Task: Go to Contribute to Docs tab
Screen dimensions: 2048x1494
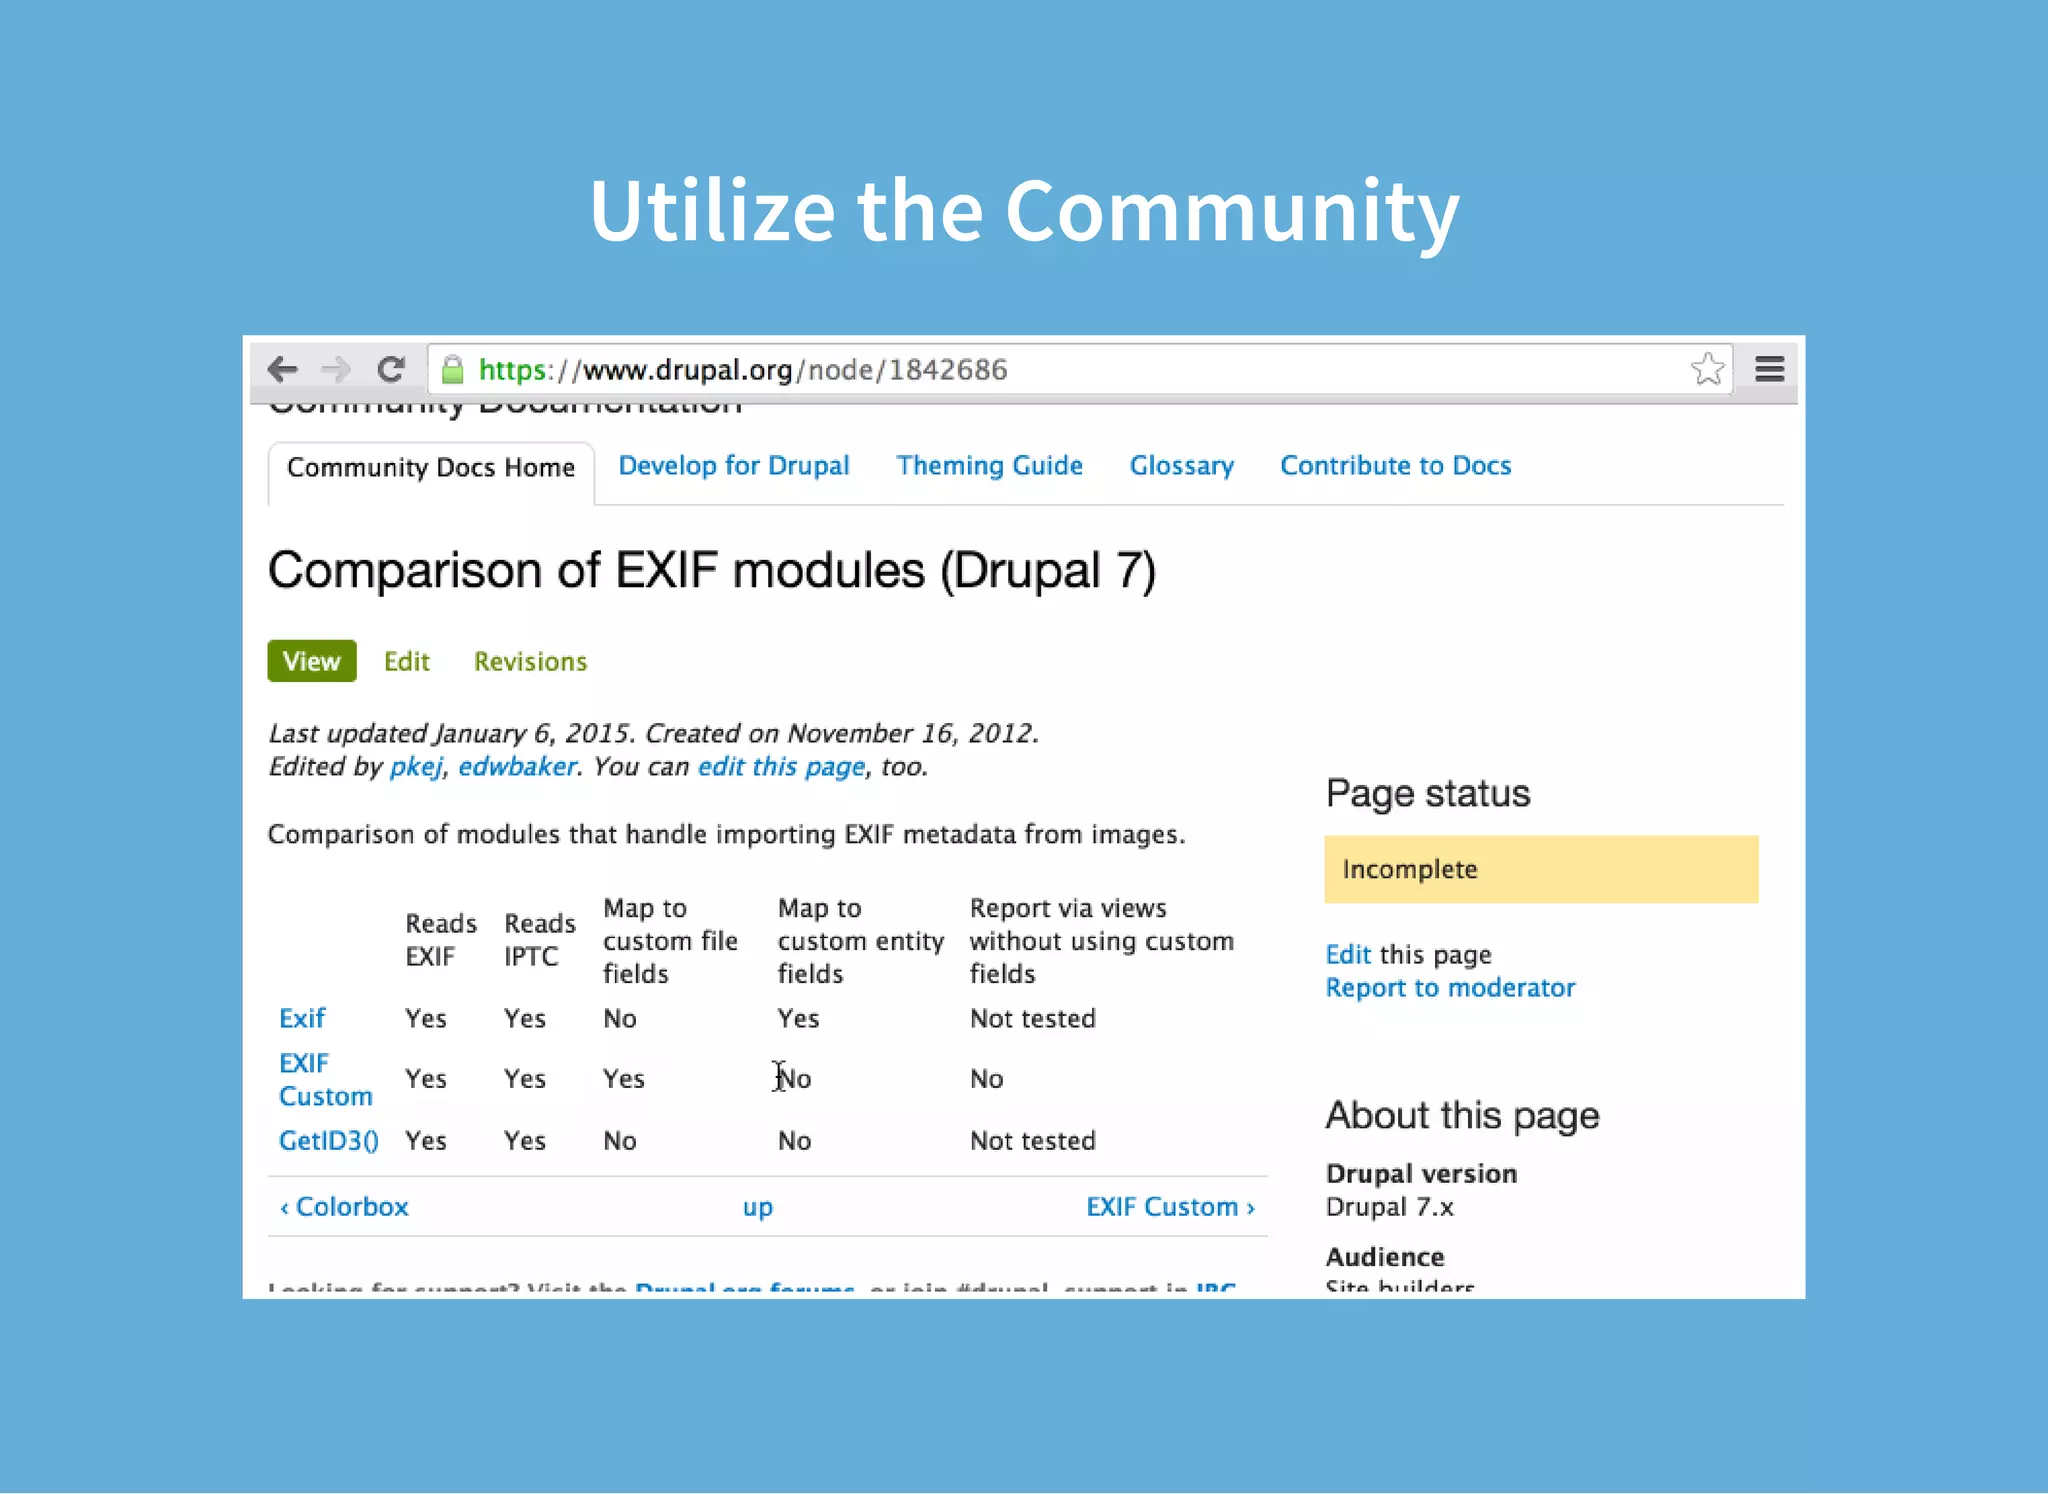Action: coord(1395,466)
